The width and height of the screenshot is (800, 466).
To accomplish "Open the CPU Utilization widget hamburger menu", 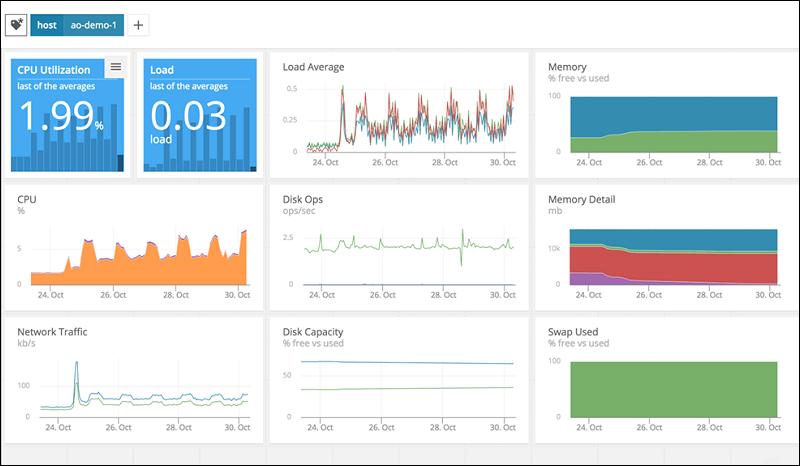I will pyautogui.click(x=116, y=67).
